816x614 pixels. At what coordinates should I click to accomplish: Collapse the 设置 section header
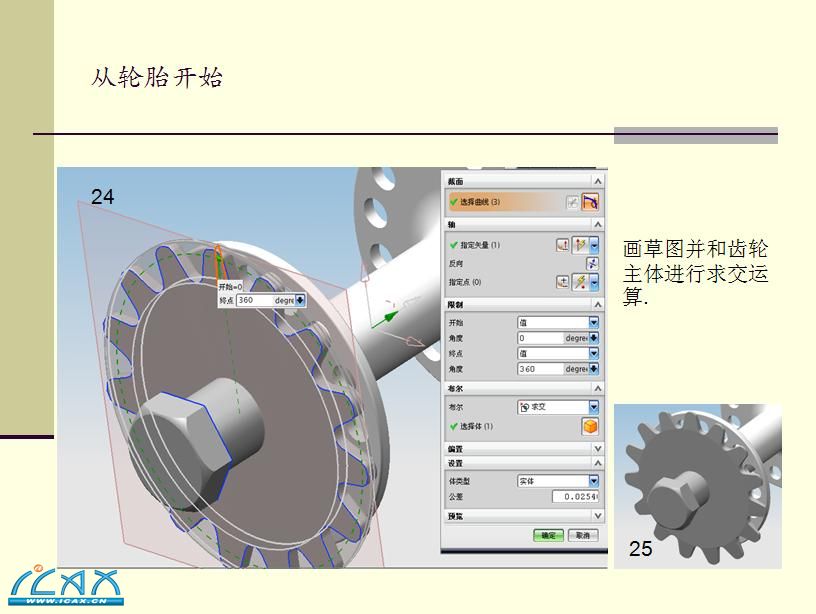click(524, 463)
